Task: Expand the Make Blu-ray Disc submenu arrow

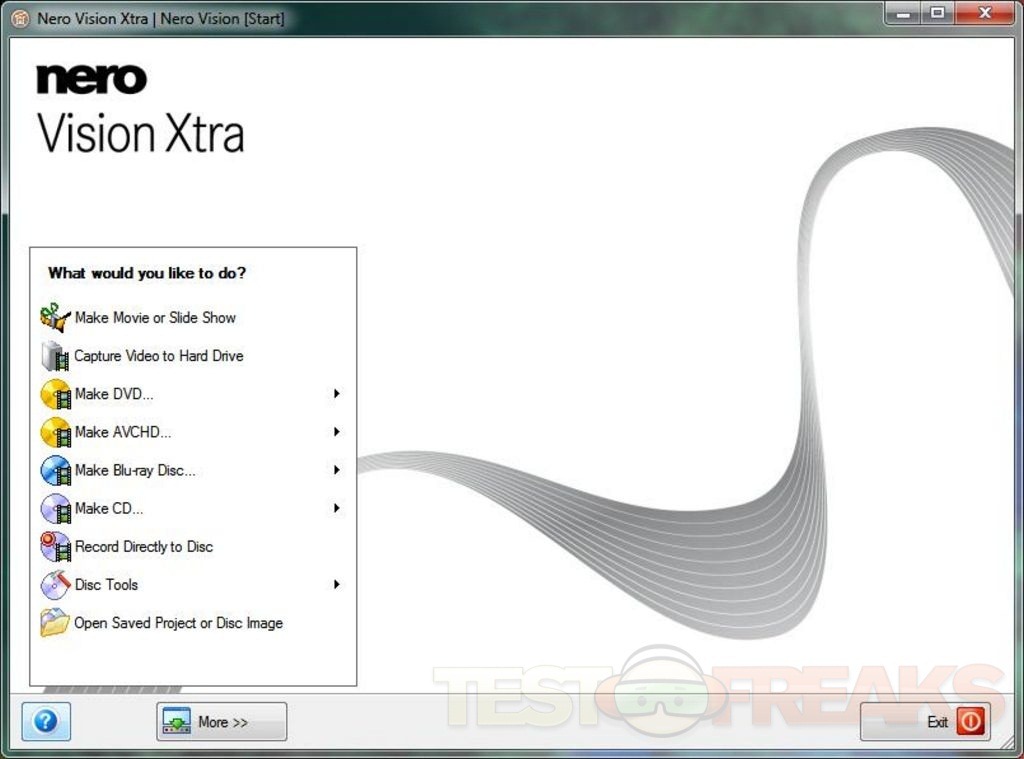Action: (x=337, y=470)
